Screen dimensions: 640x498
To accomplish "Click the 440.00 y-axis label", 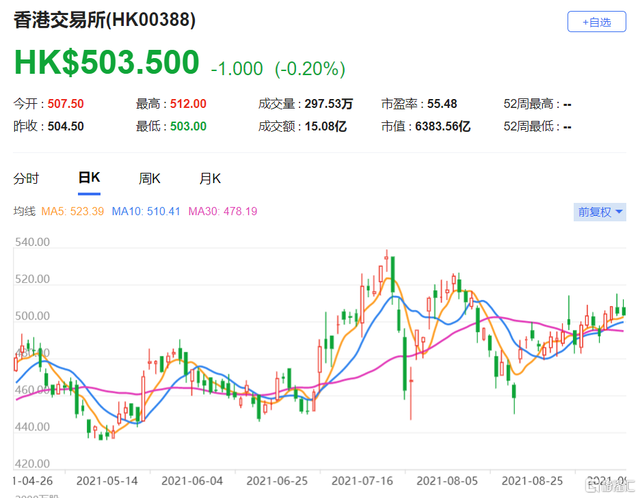I will coord(32,427).
